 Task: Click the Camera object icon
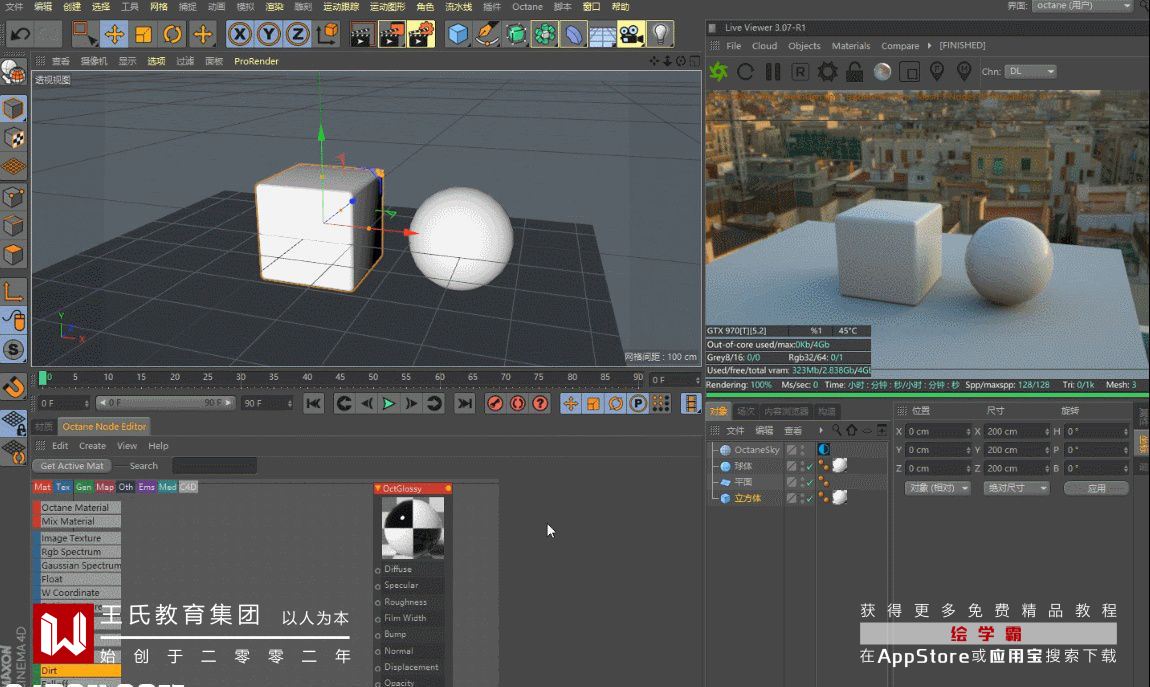click(630, 35)
